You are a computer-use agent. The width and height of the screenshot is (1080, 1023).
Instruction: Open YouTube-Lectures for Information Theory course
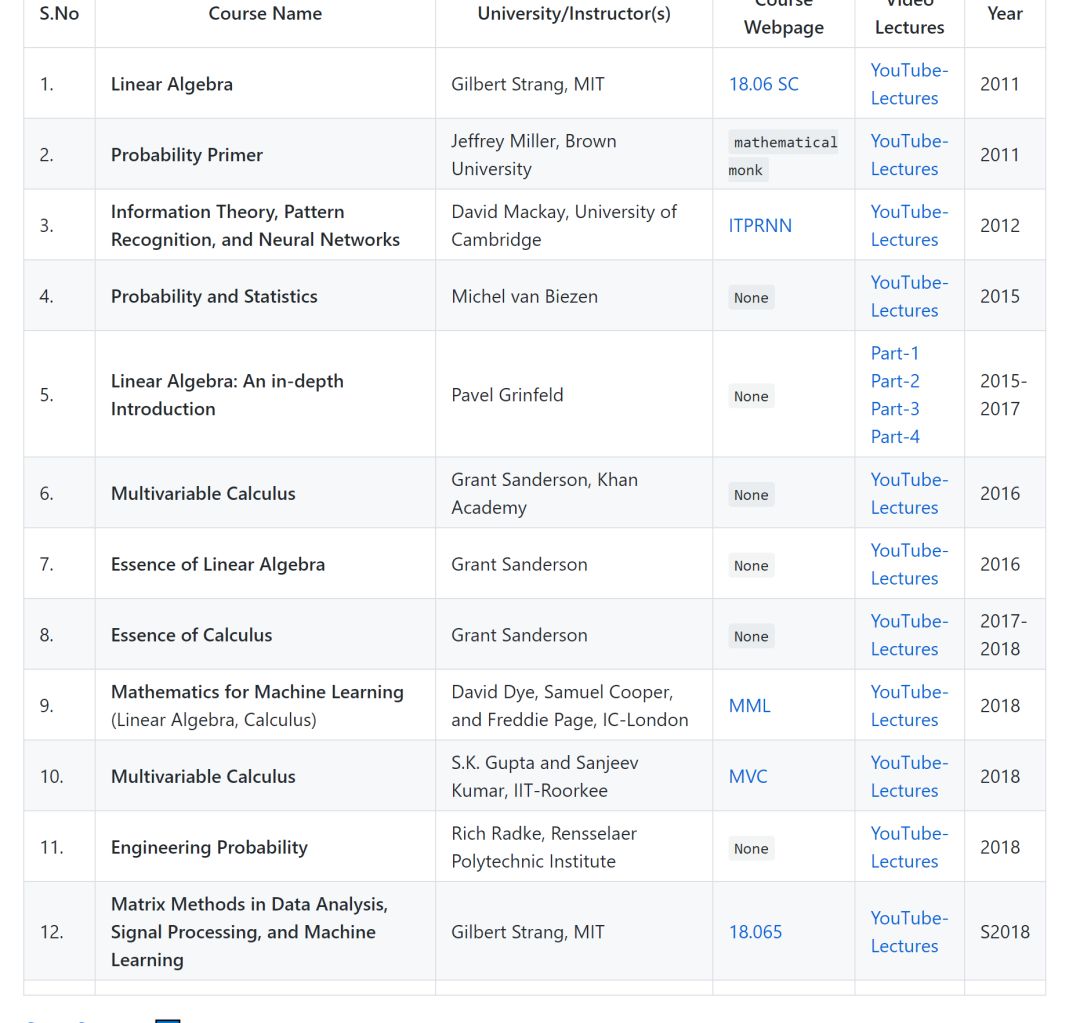coord(908,225)
